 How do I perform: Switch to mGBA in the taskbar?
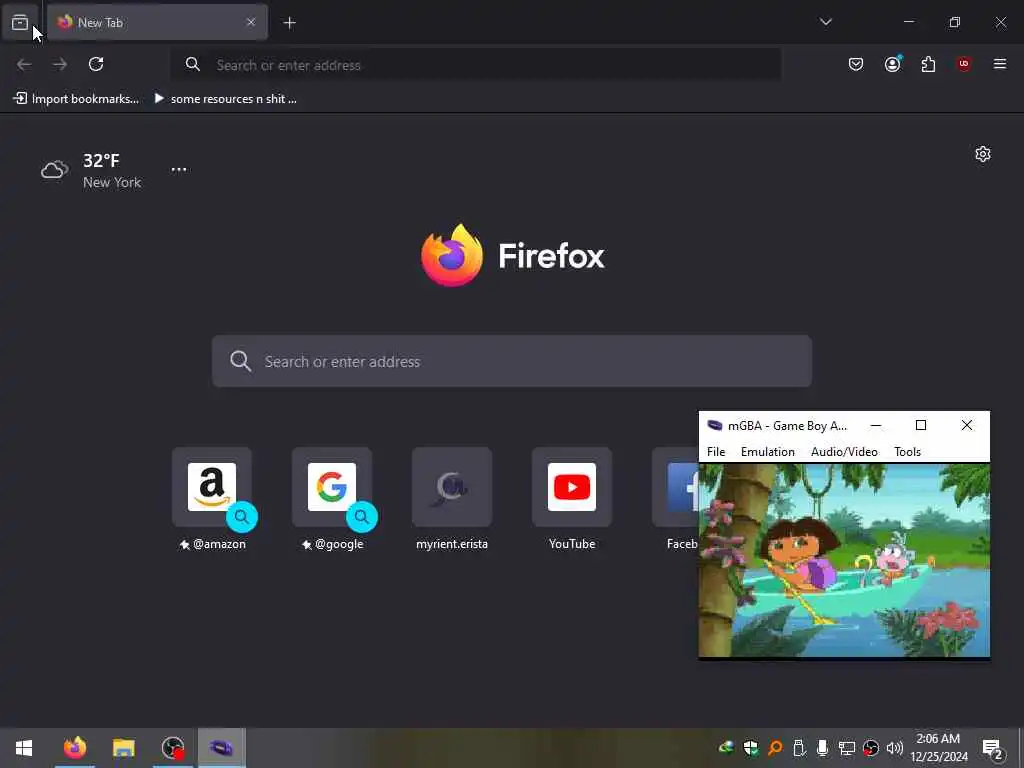click(221, 748)
